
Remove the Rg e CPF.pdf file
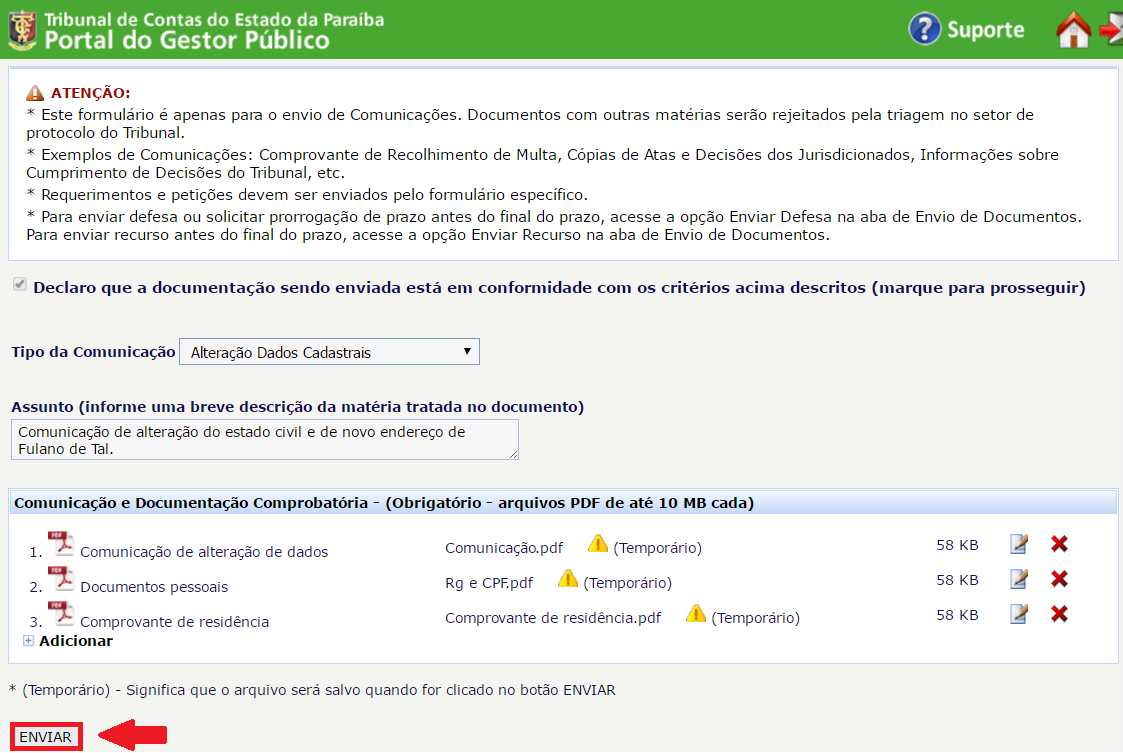tap(1060, 579)
